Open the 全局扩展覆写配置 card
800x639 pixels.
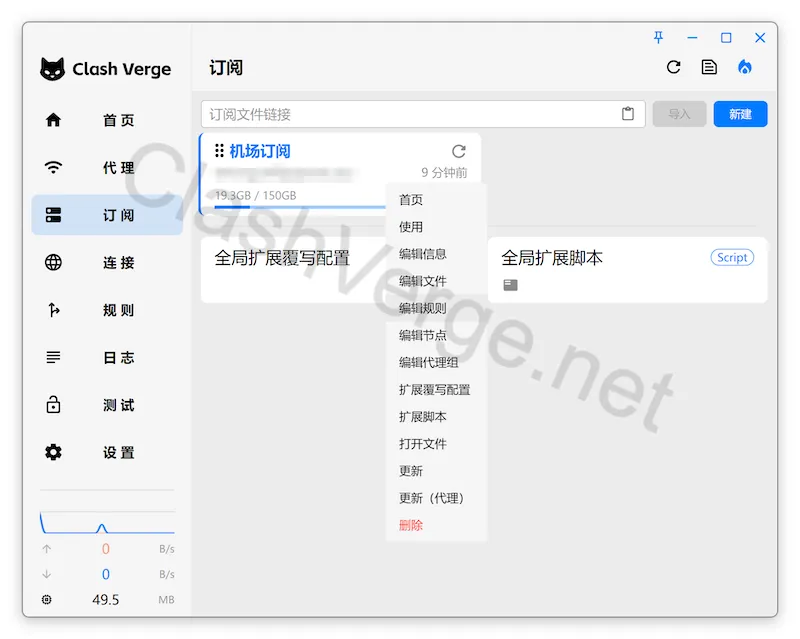tap(293, 269)
